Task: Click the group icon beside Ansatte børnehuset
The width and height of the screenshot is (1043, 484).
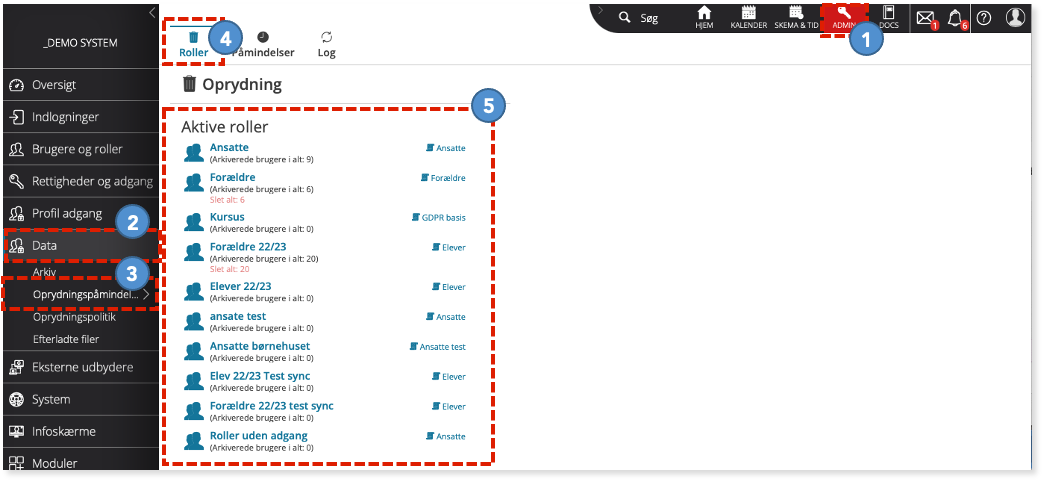Action: pyautogui.click(x=194, y=352)
